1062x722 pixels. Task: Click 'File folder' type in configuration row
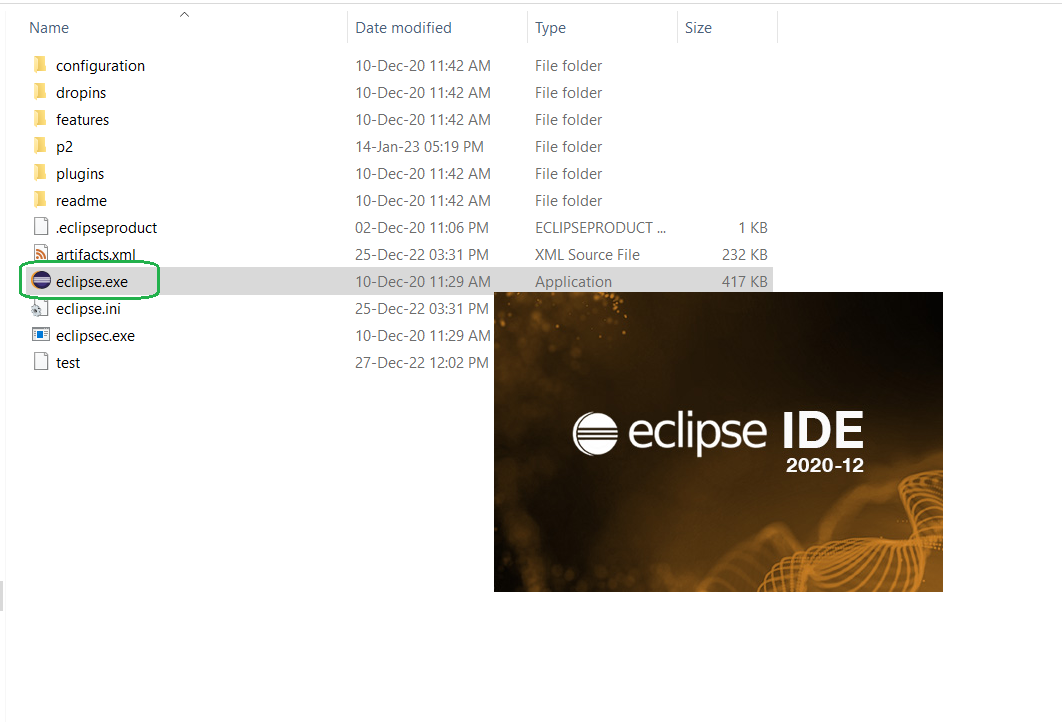click(568, 66)
